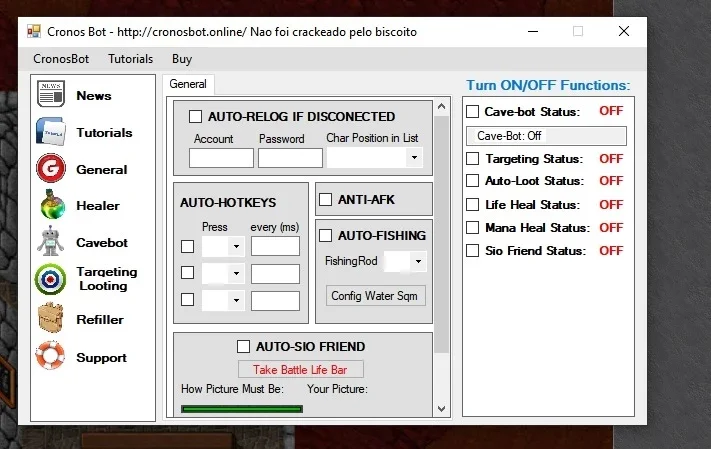The width and height of the screenshot is (711, 449).
Task: Expand the FishingRod dropdown
Action: coord(405,261)
